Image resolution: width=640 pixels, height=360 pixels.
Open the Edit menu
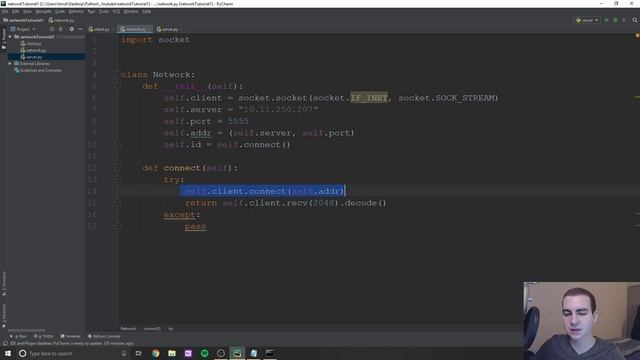[16, 11]
